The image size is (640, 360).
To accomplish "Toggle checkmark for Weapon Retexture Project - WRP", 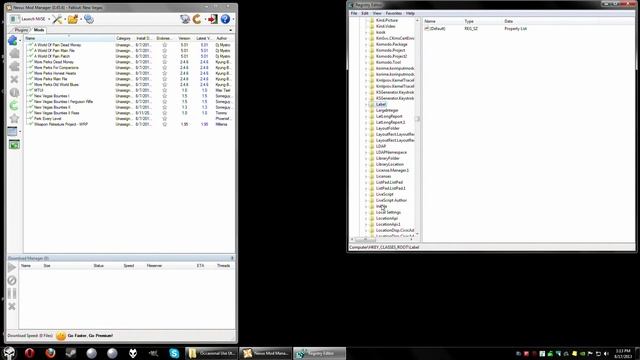I will 30,124.
